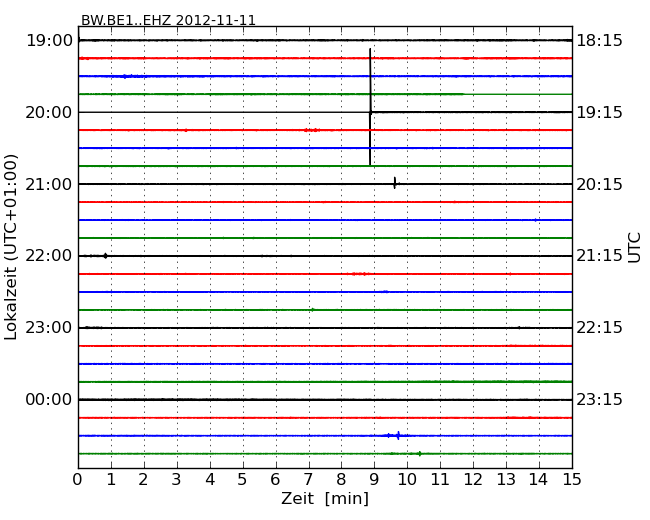Click the 19:15 UTC label
650x520 pixels.
599,112
